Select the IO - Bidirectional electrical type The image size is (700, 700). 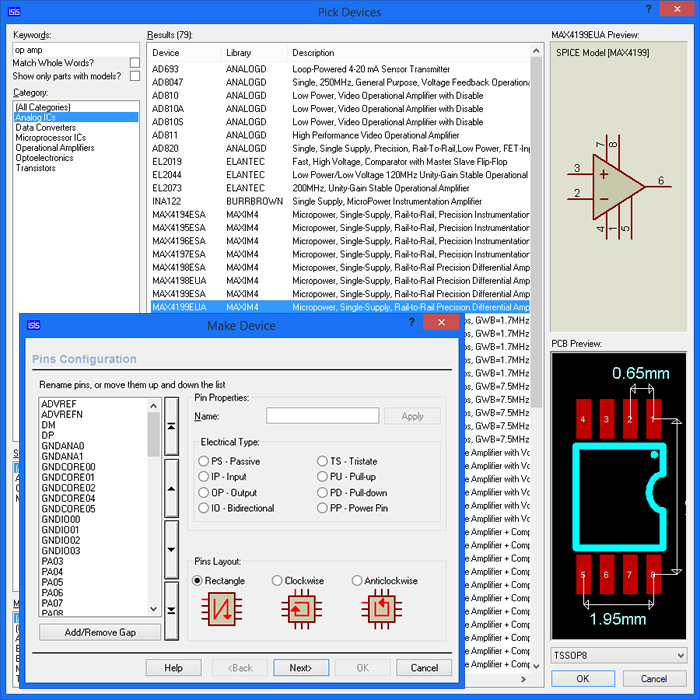tap(204, 508)
